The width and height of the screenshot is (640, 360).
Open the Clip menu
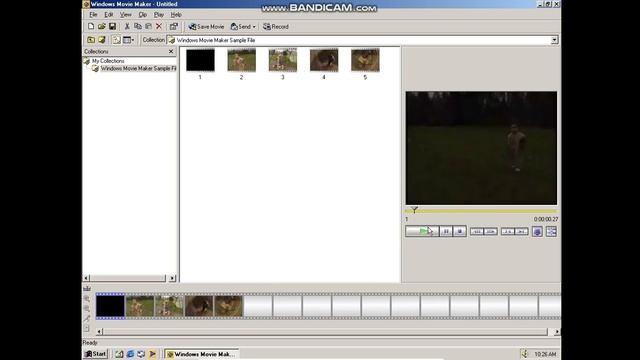pyautogui.click(x=142, y=15)
